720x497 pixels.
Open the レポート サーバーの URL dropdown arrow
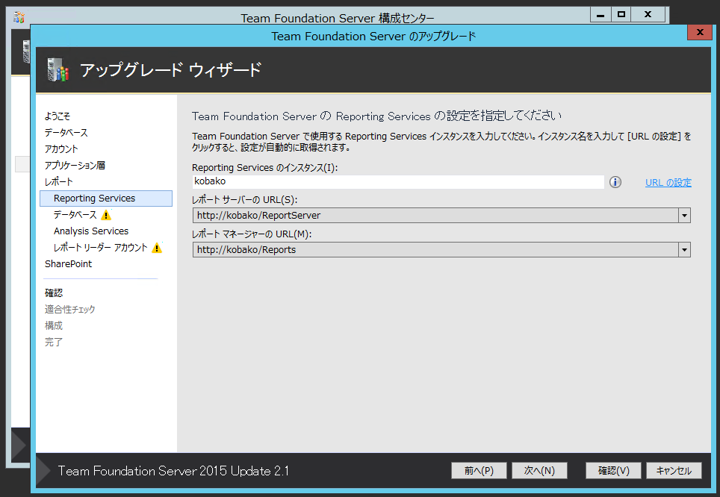click(x=684, y=215)
